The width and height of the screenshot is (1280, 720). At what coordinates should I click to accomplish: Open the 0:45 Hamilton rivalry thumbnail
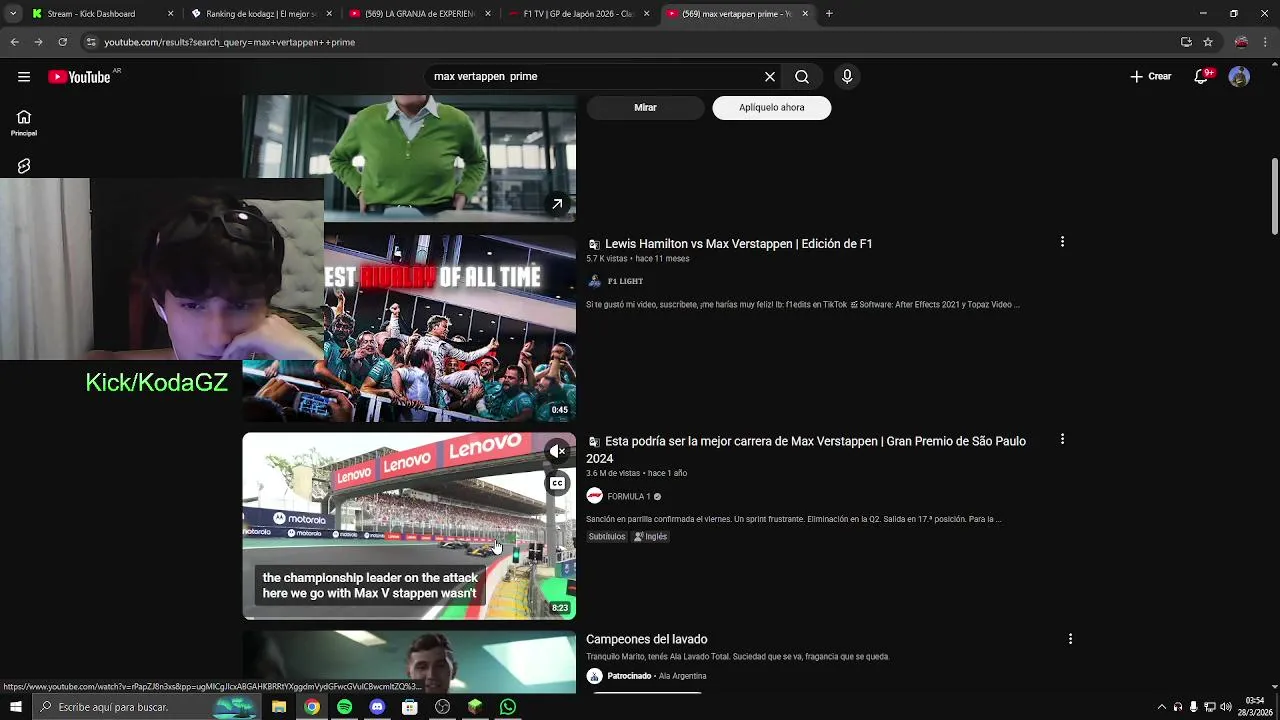(450, 328)
